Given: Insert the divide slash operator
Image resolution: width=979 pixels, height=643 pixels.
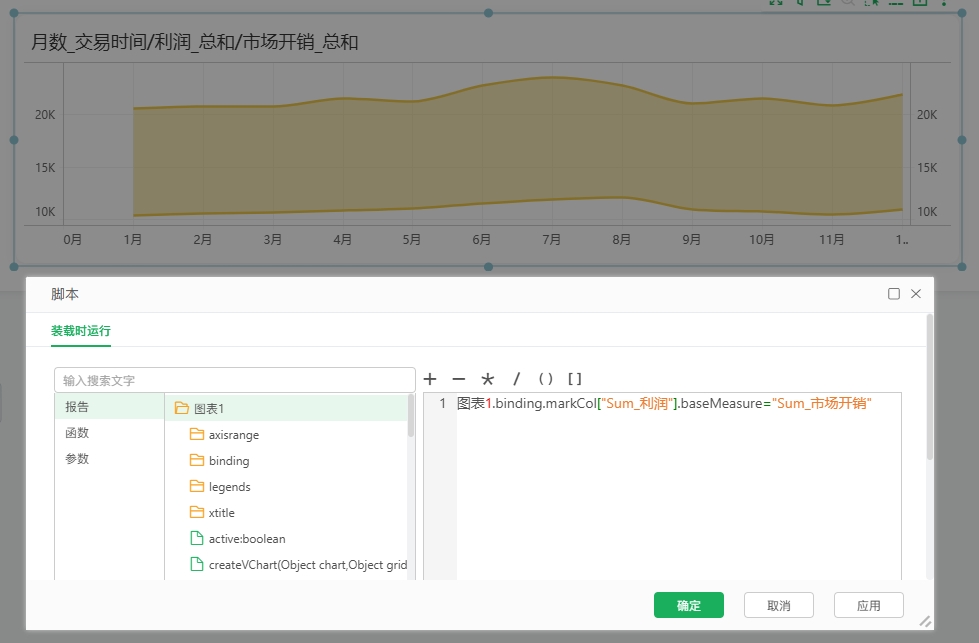Looking at the screenshot, I should [516, 379].
